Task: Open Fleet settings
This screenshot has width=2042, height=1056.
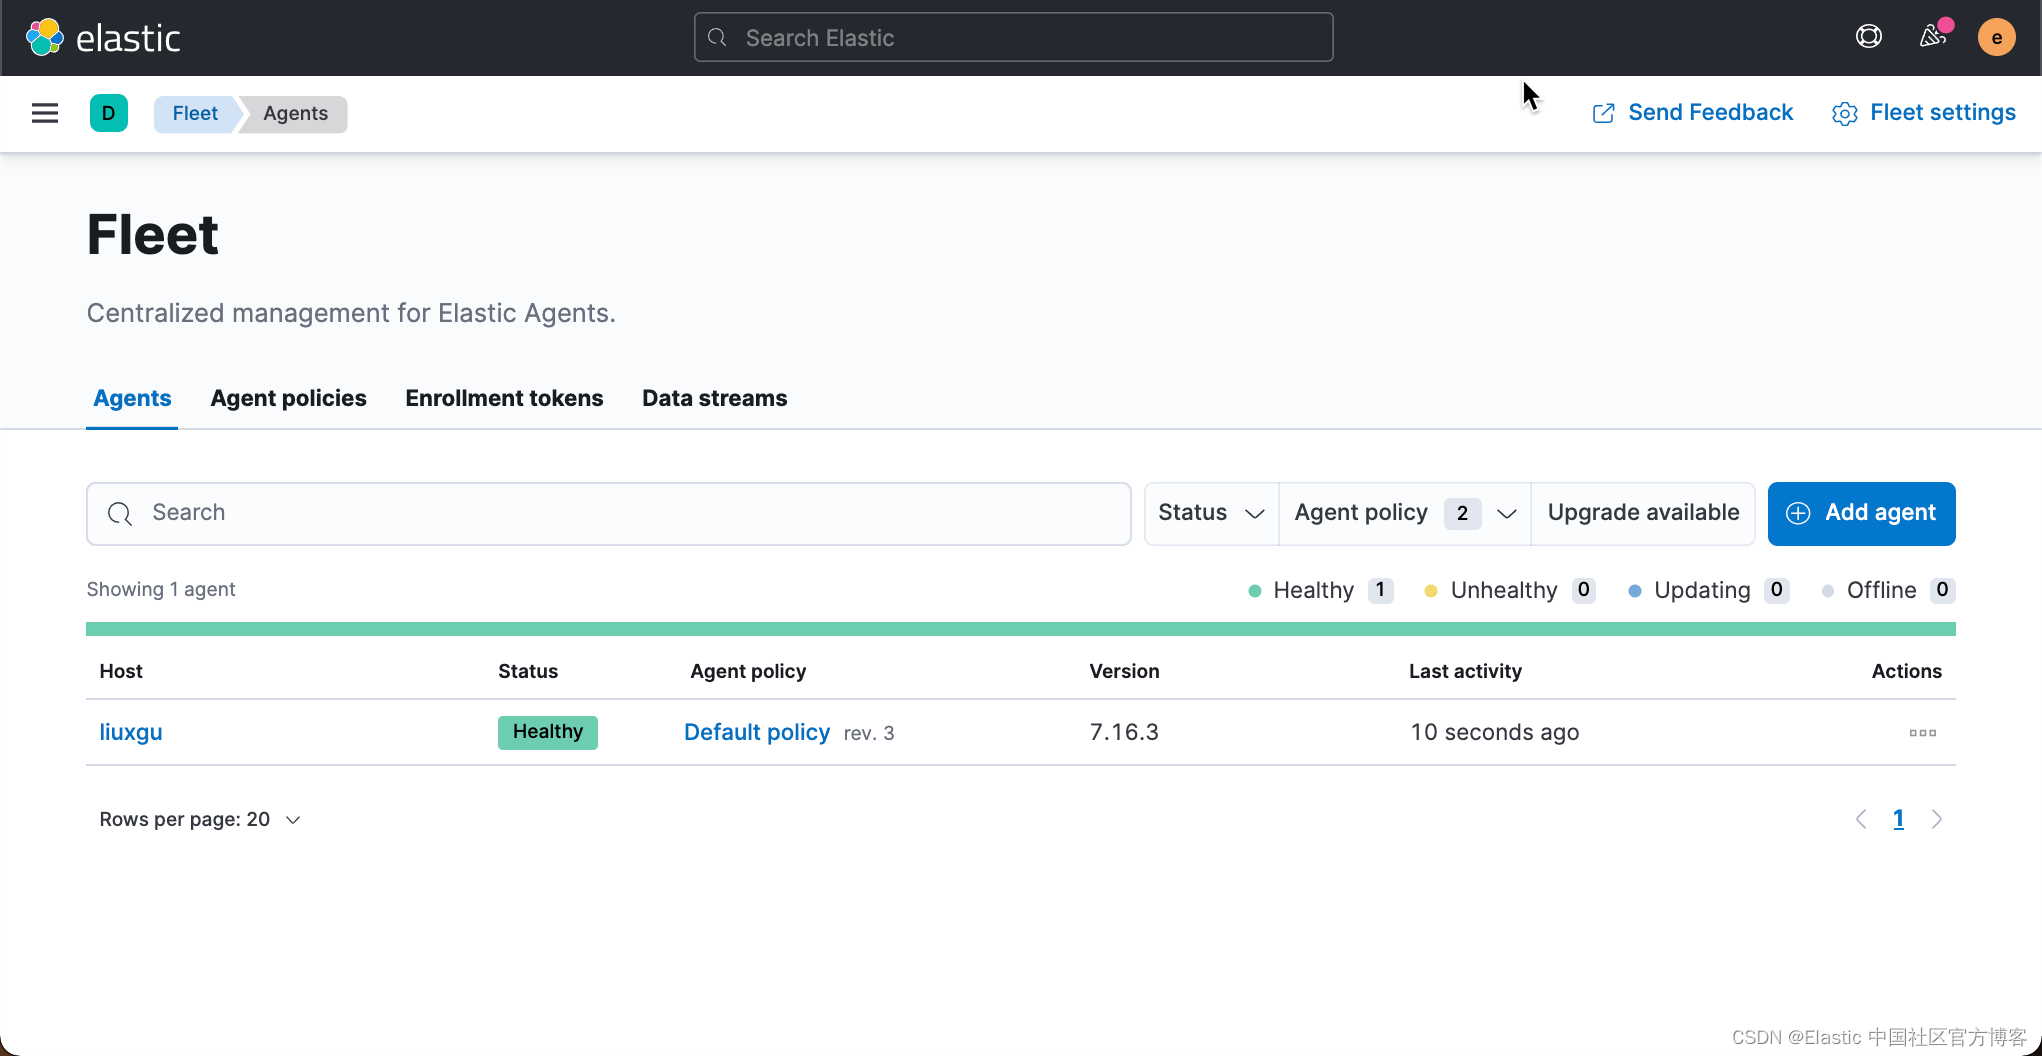Action: click(x=1923, y=113)
